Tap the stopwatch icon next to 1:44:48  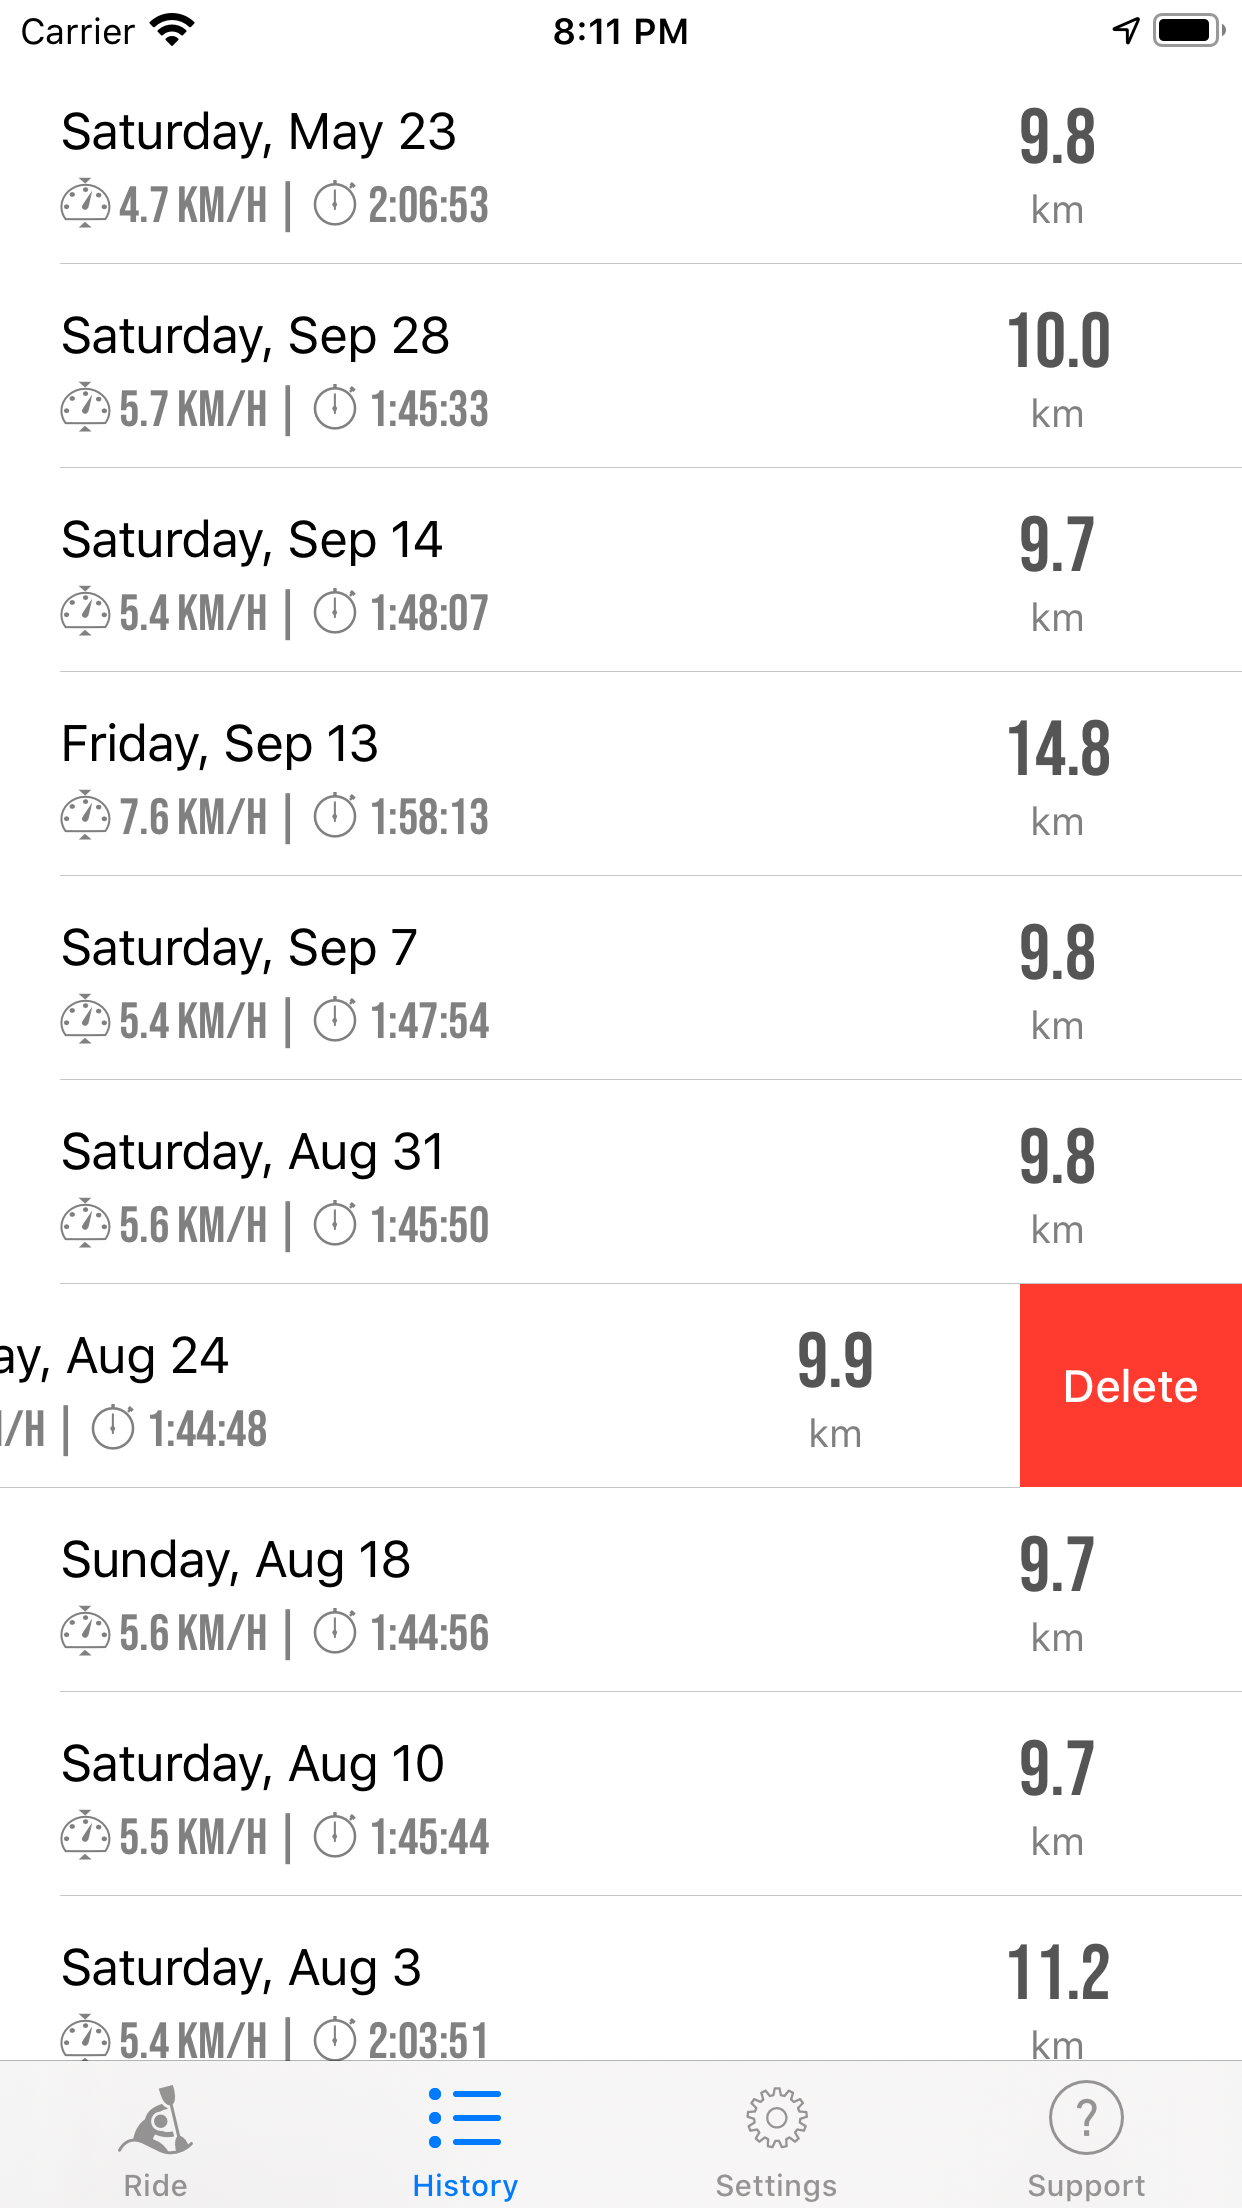click(113, 1428)
